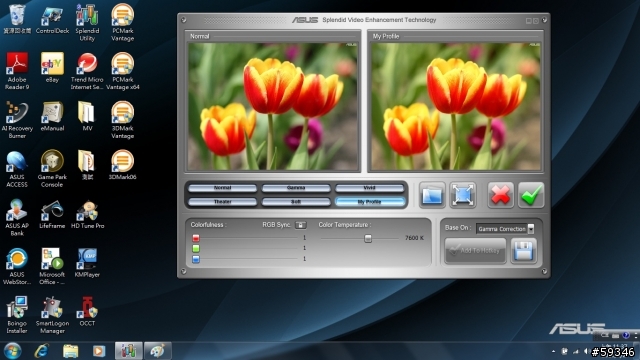Open the folder icon in Splendid window
Viewport: 640px width, 360px height.
(432, 195)
